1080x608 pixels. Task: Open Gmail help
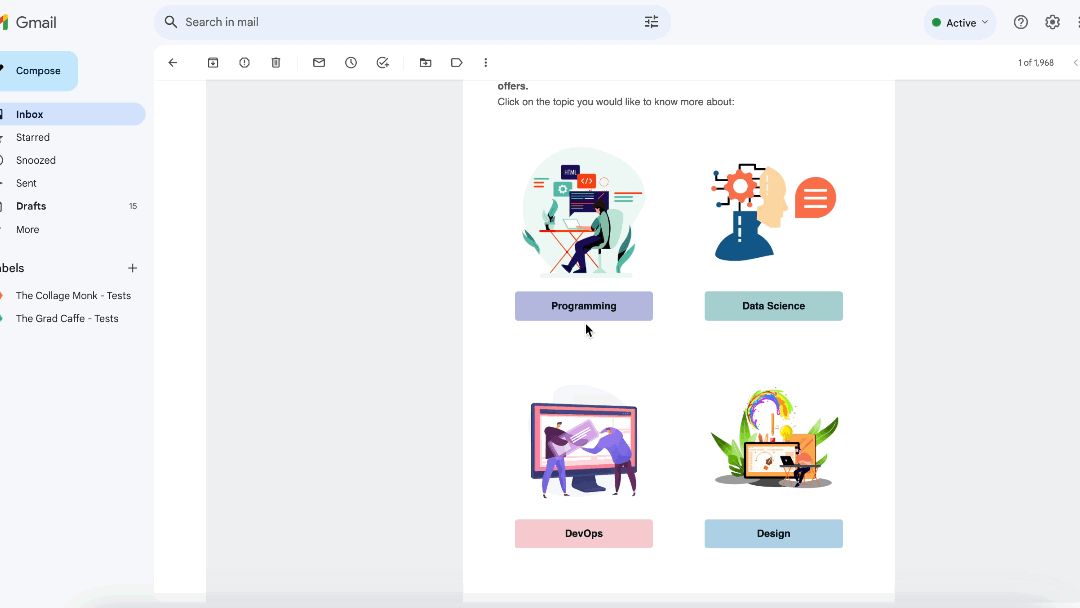(x=1020, y=21)
